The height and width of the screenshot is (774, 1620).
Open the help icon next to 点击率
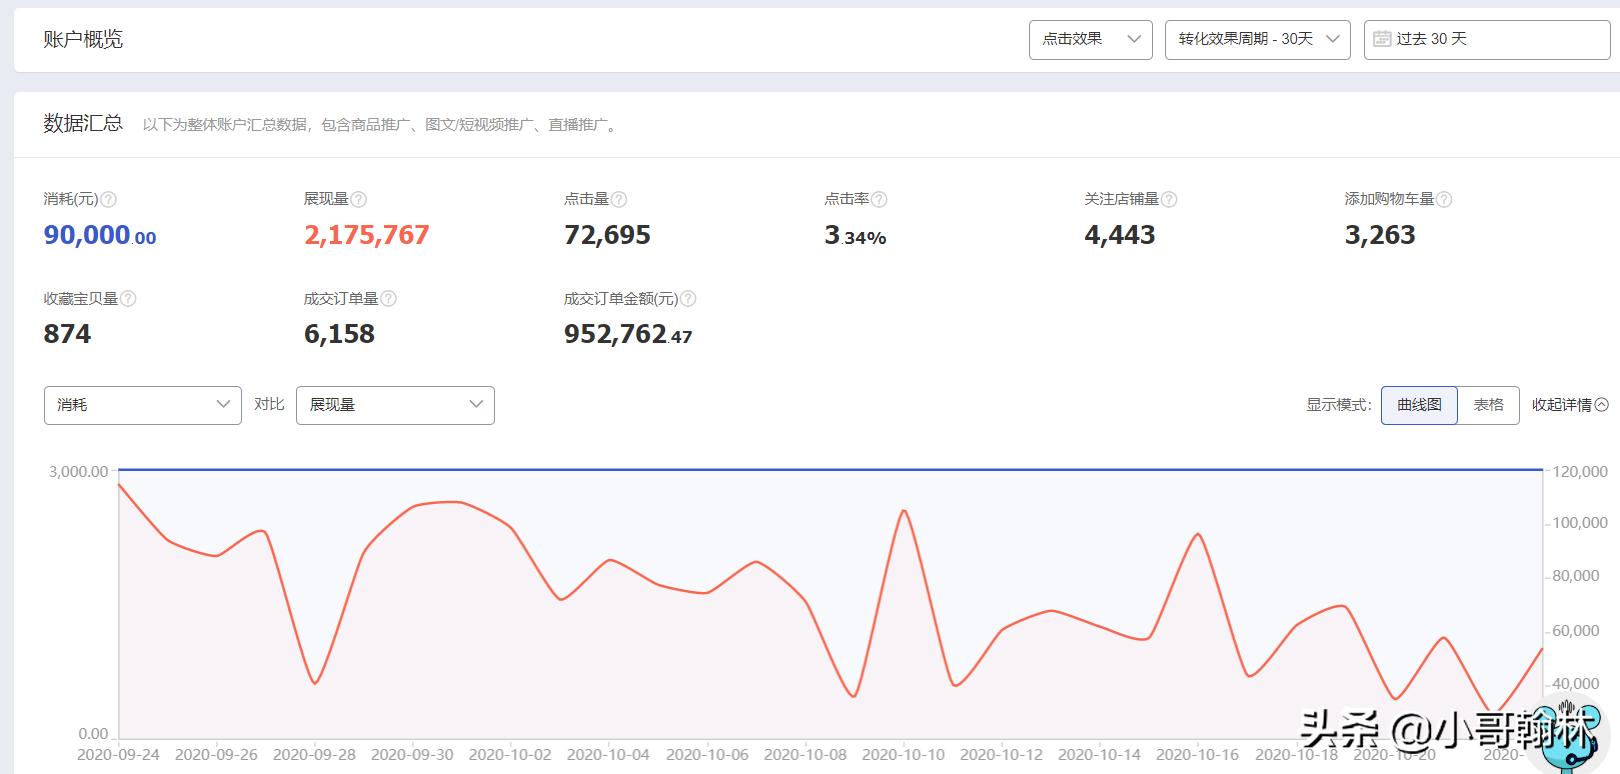pos(879,199)
